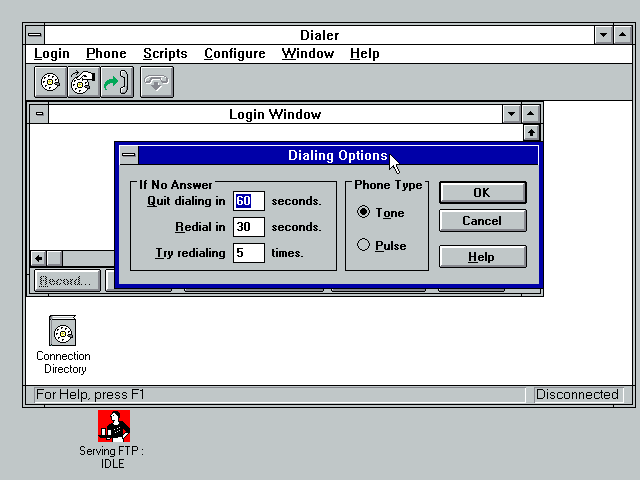Open the Configure menu

235,53
